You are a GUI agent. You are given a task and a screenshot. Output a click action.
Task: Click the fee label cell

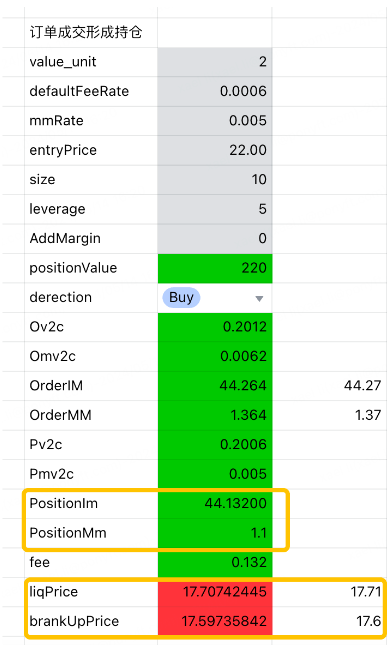91,563
